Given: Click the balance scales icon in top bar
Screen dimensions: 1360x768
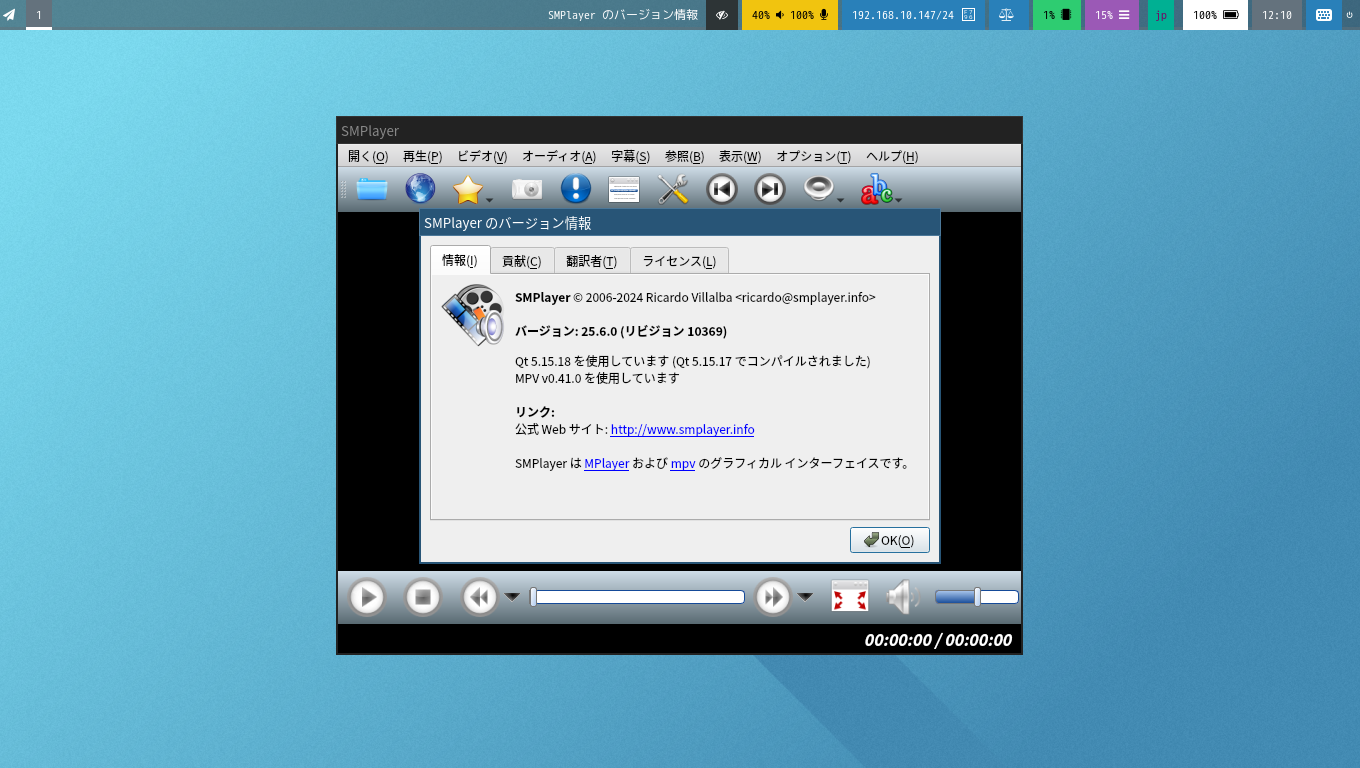Looking at the screenshot, I should [x=1006, y=15].
